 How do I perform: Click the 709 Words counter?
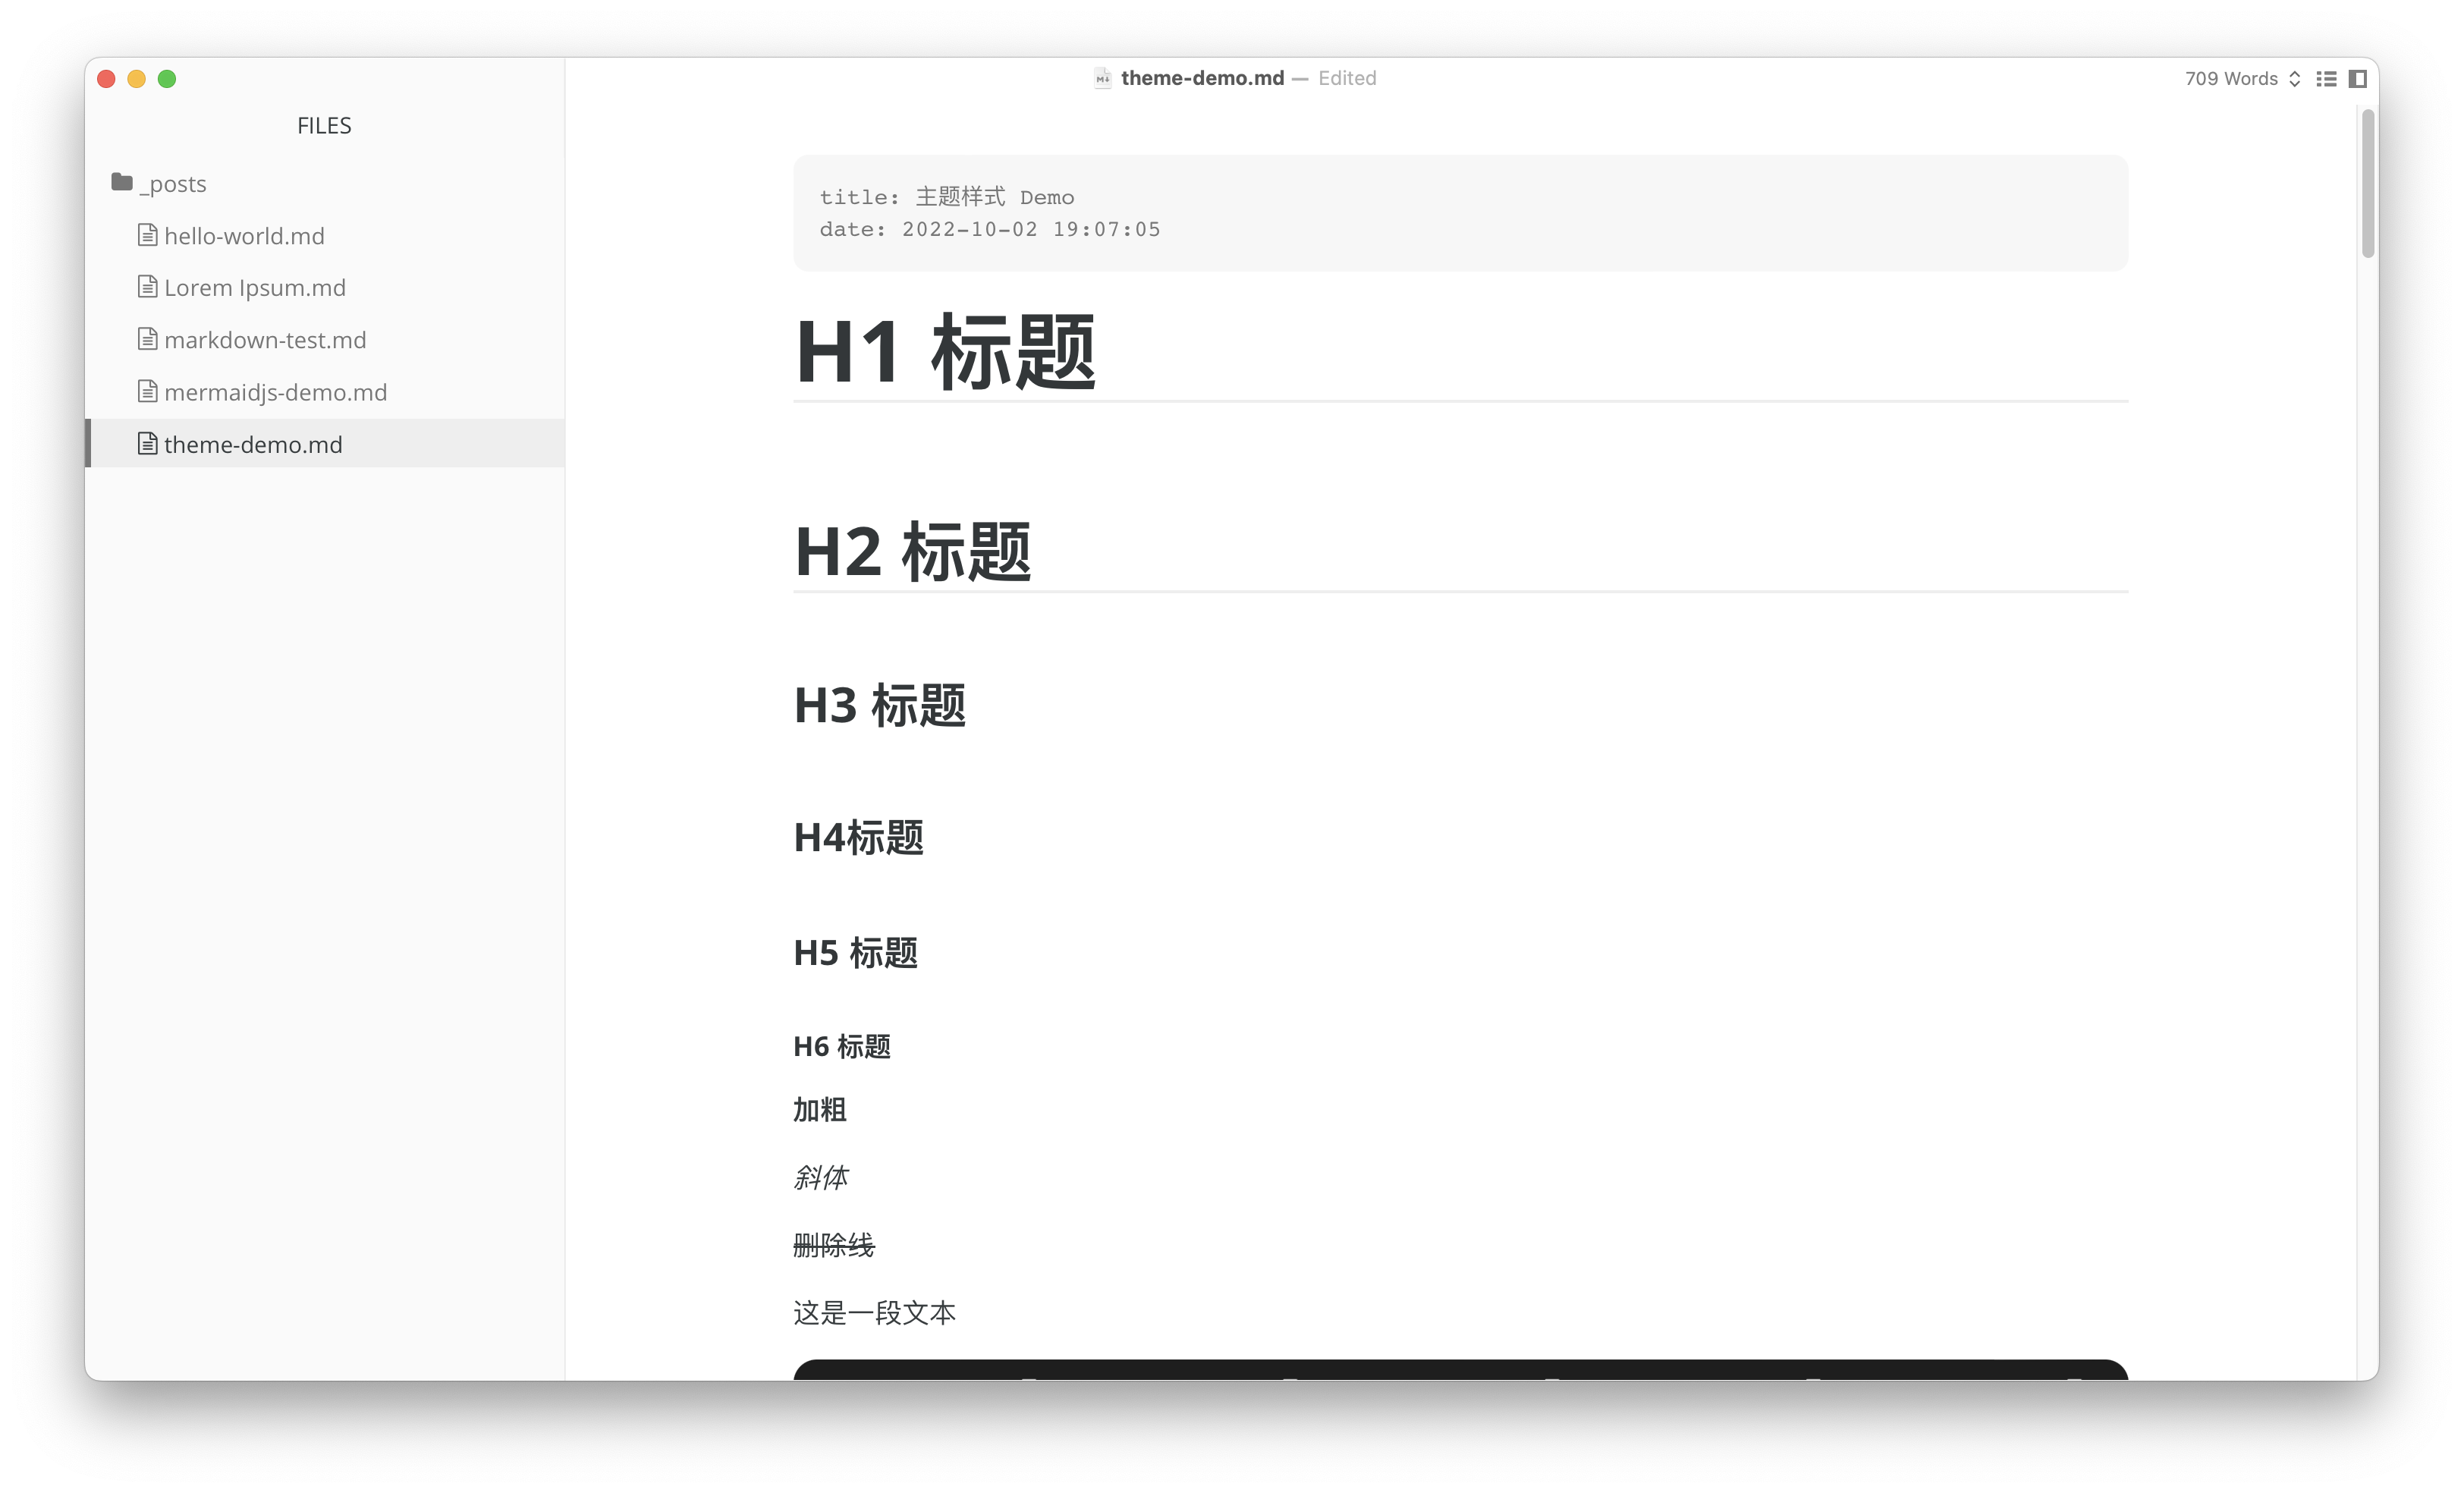pyautogui.click(x=2231, y=78)
